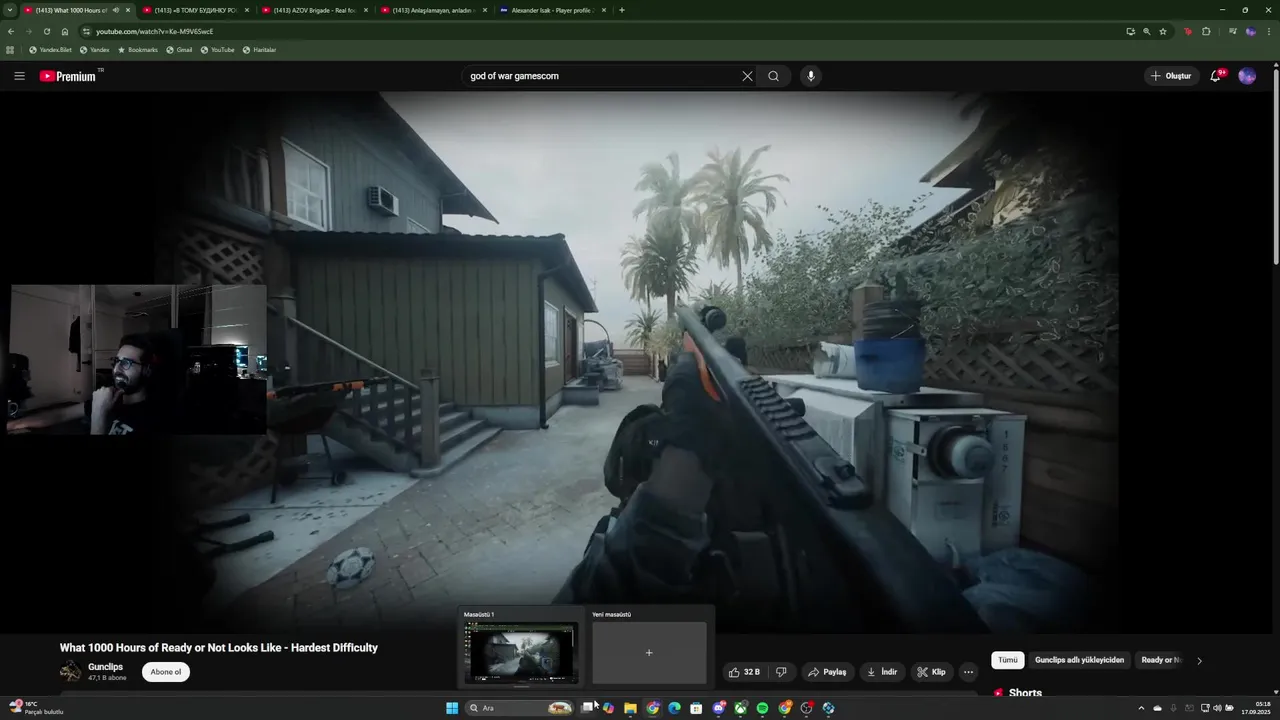Go back in browser history

[10, 31]
